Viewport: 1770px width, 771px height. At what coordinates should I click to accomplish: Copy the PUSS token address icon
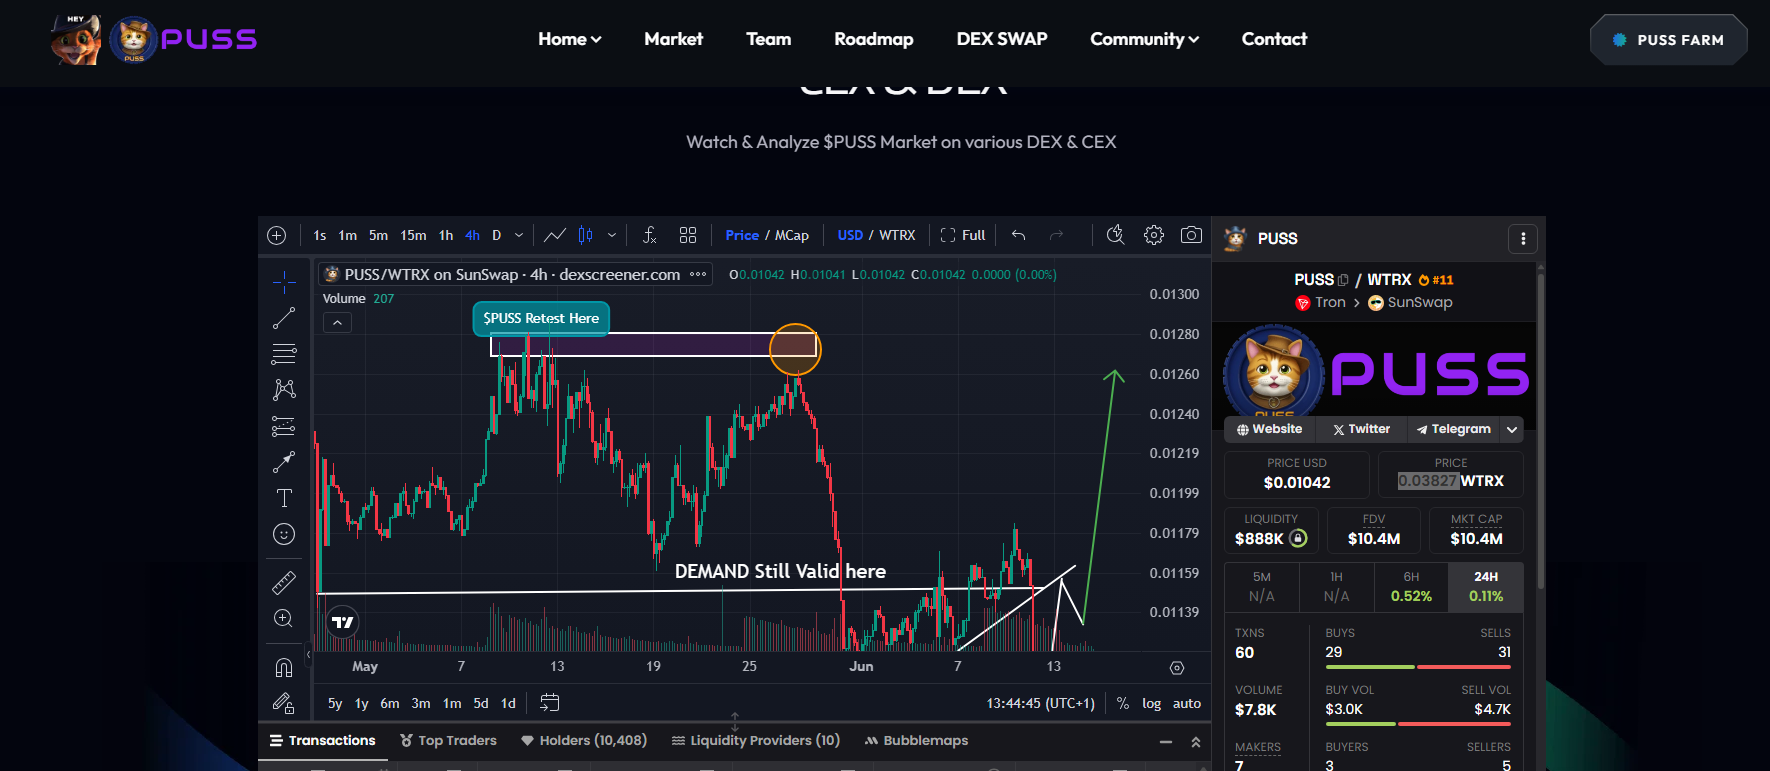tap(1343, 280)
